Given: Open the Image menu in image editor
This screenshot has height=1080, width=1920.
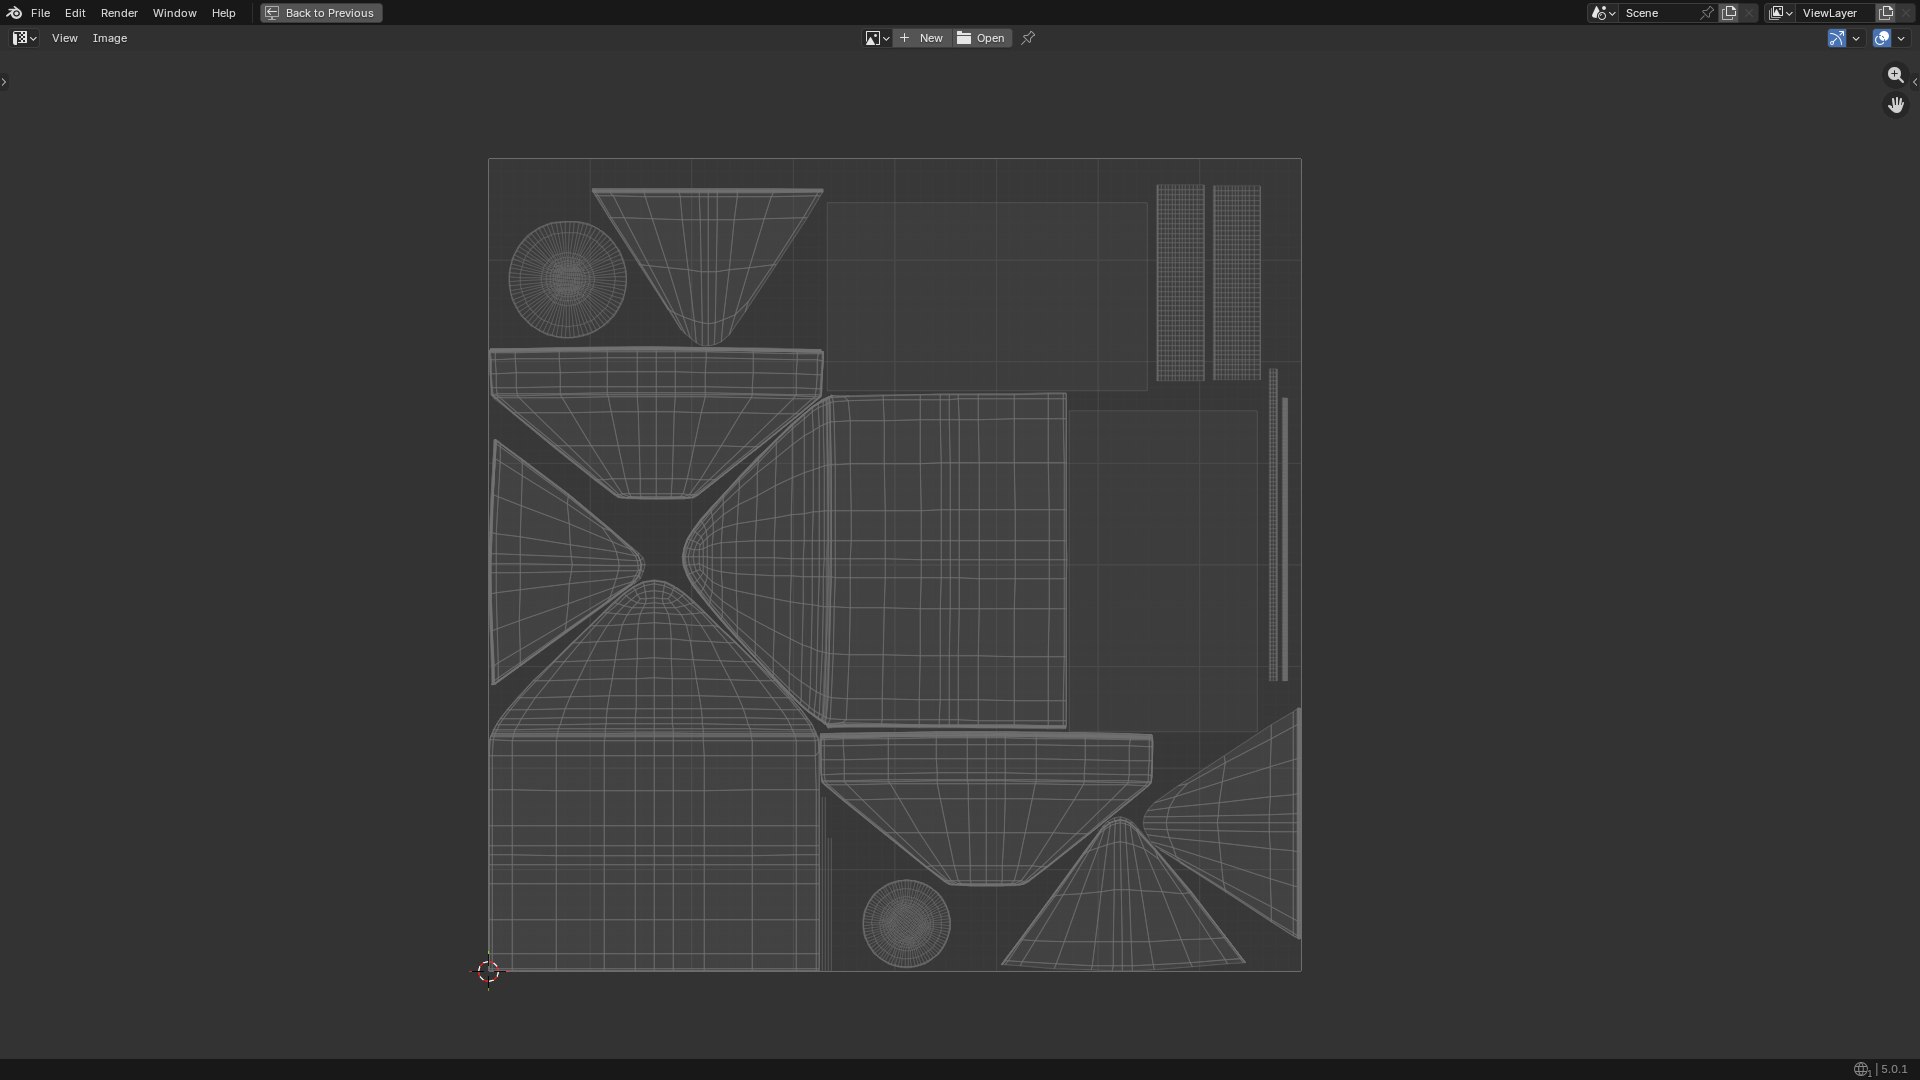Looking at the screenshot, I should [x=110, y=38].
